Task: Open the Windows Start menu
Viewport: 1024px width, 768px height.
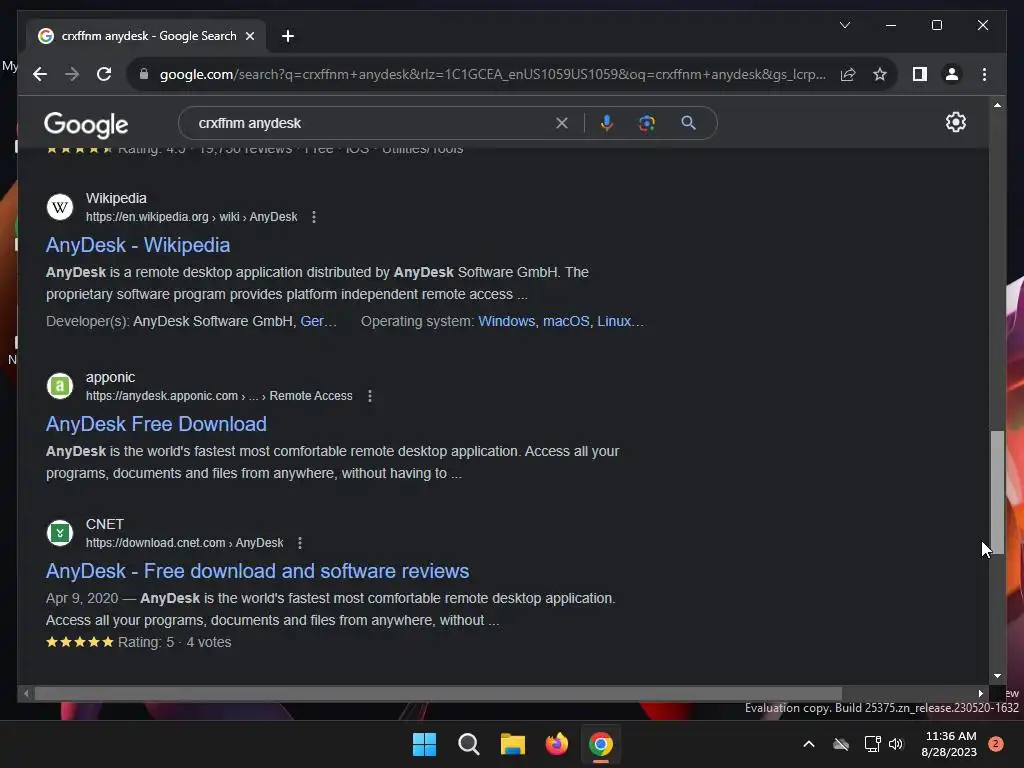Action: coord(424,744)
